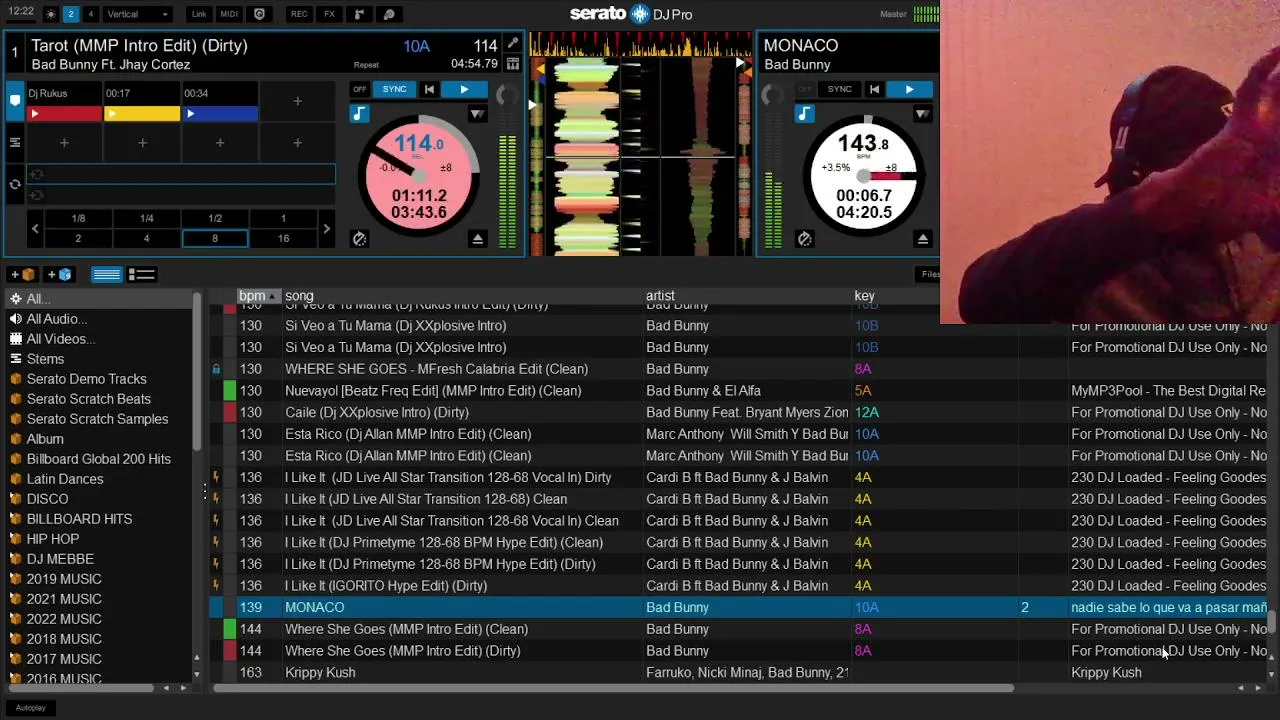Set 1/8 beat loop size

pyautogui.click(x=78, y=218)
